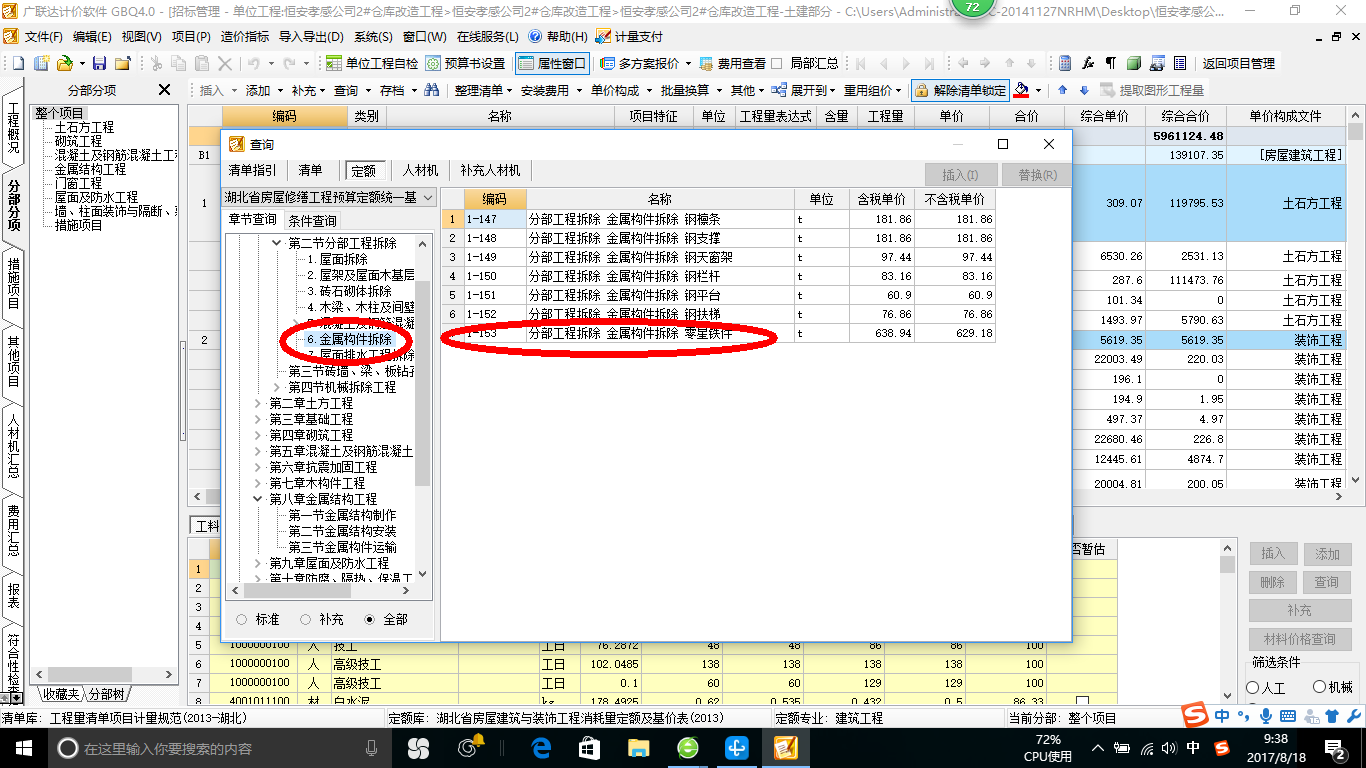Click the paint bucket fill color icon
Image resolution: width=1366 pixels, height=768 pixels.
coord(1021,90)
